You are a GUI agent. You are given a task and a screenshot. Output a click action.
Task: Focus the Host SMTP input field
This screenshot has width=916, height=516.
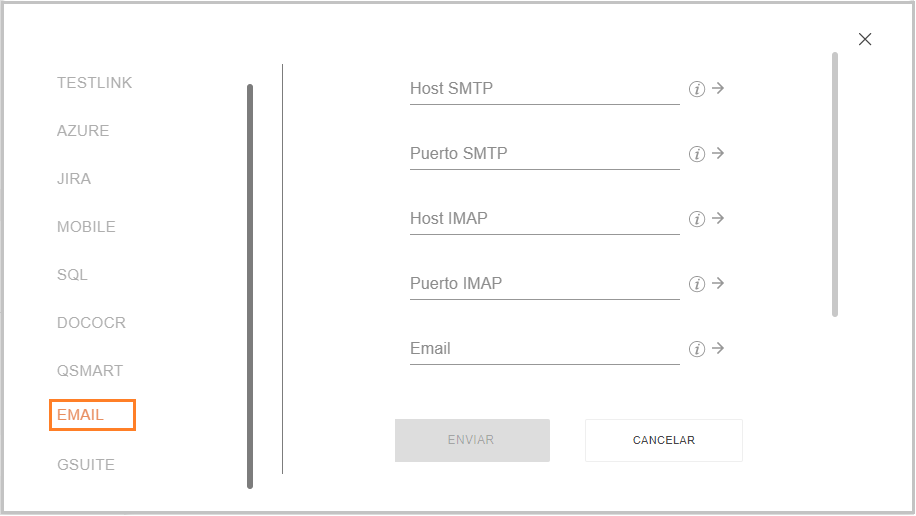coord(544,89)
